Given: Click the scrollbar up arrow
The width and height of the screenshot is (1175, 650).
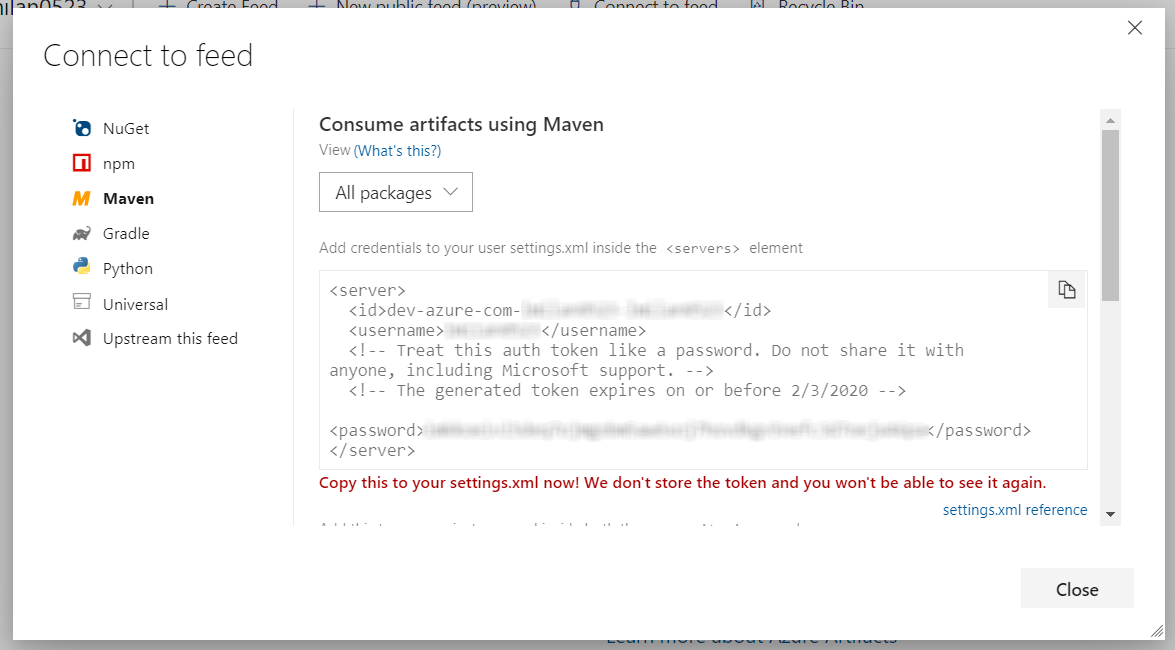Looking at the screenshot, I should tap(1111, 120).
